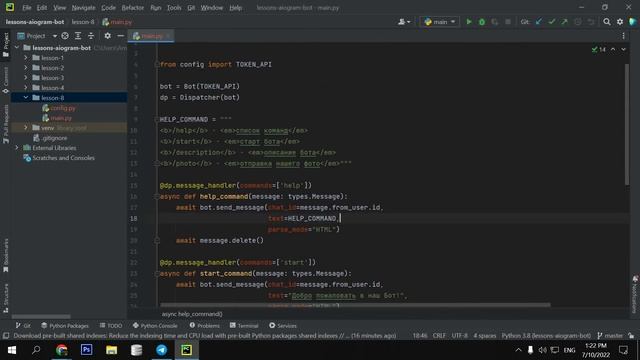
Task: Hide the Project tool window
Action: [120, 36]
